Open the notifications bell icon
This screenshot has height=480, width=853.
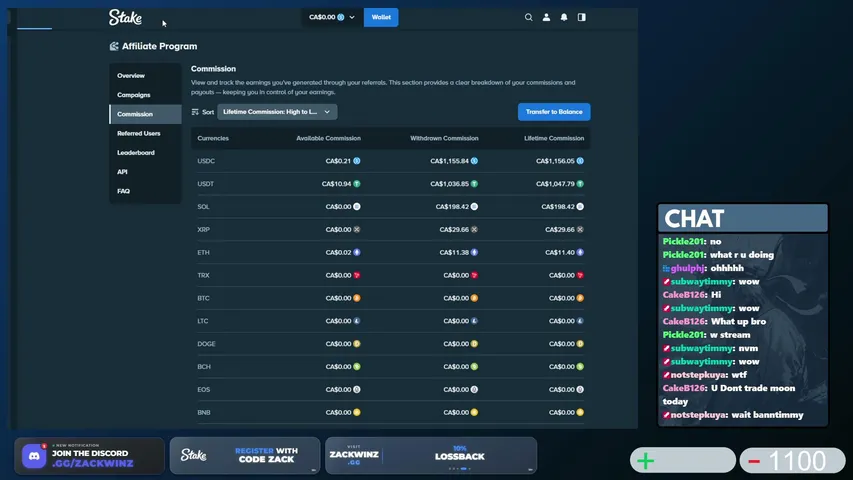coord(564,17)
